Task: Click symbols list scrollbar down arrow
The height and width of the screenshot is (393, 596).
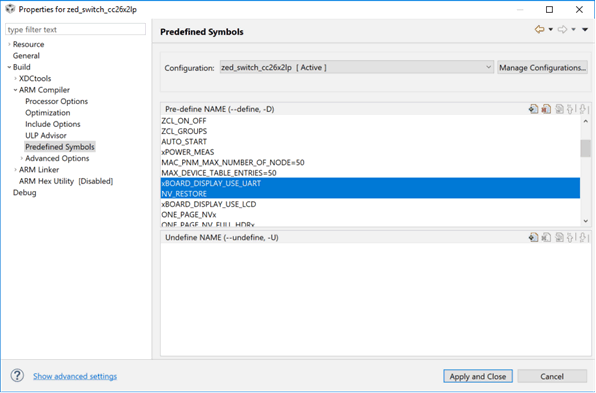Action: [x=585, y=221]
